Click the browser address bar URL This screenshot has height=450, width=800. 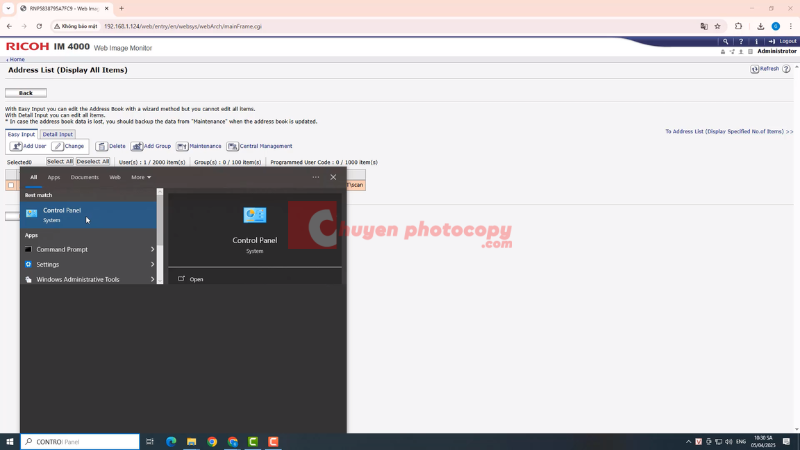click(x=183, y=27)
